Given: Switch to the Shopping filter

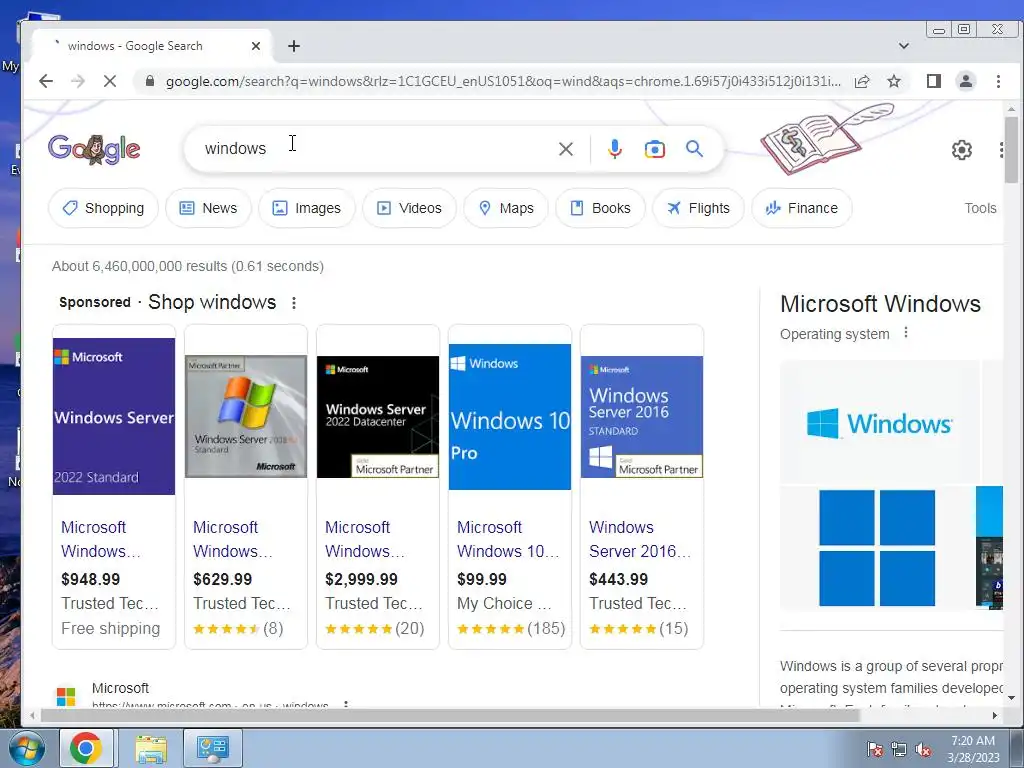Looking at the screenshot, I should (103, 208).
